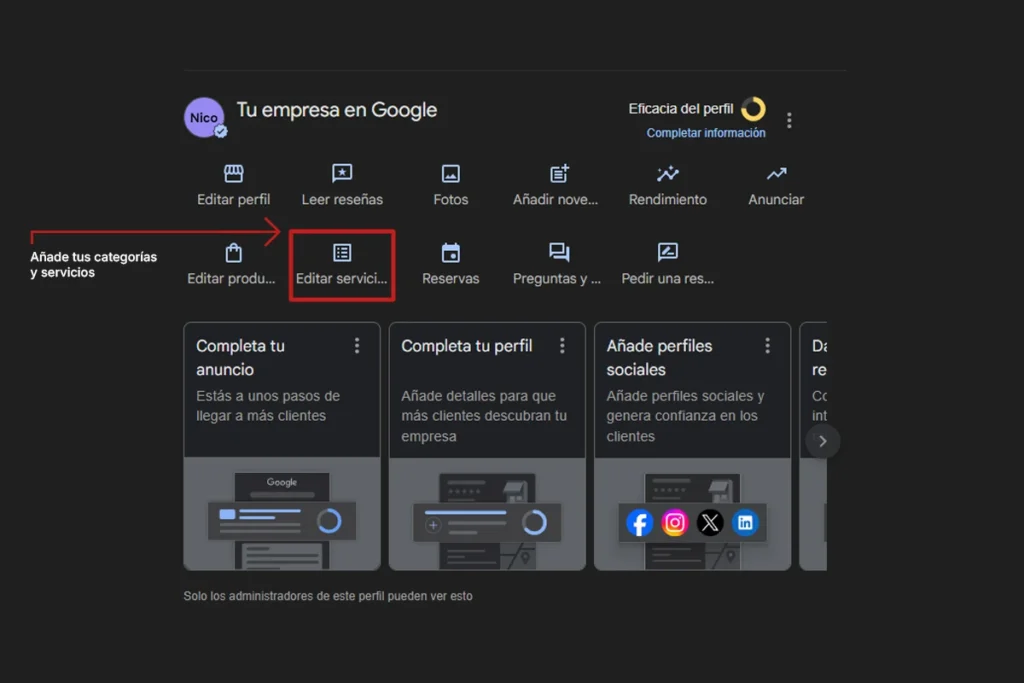The height and width of the screenshot is (683, 1024).
Task: Select the Completa tu perfil title
Action: point(467,346)
